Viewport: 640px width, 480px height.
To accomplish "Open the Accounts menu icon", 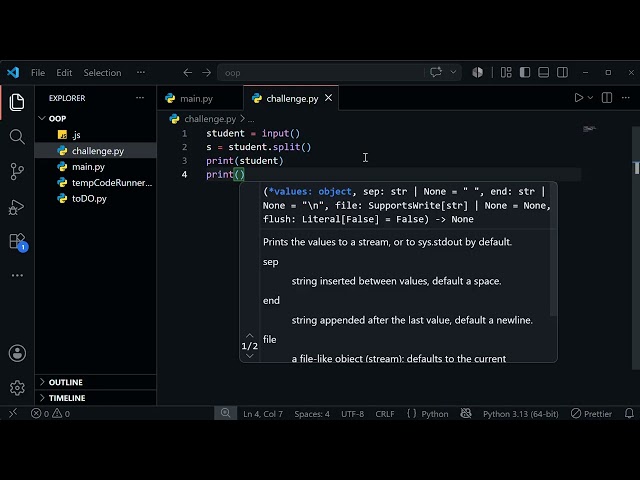I will (x=17, y=353).
